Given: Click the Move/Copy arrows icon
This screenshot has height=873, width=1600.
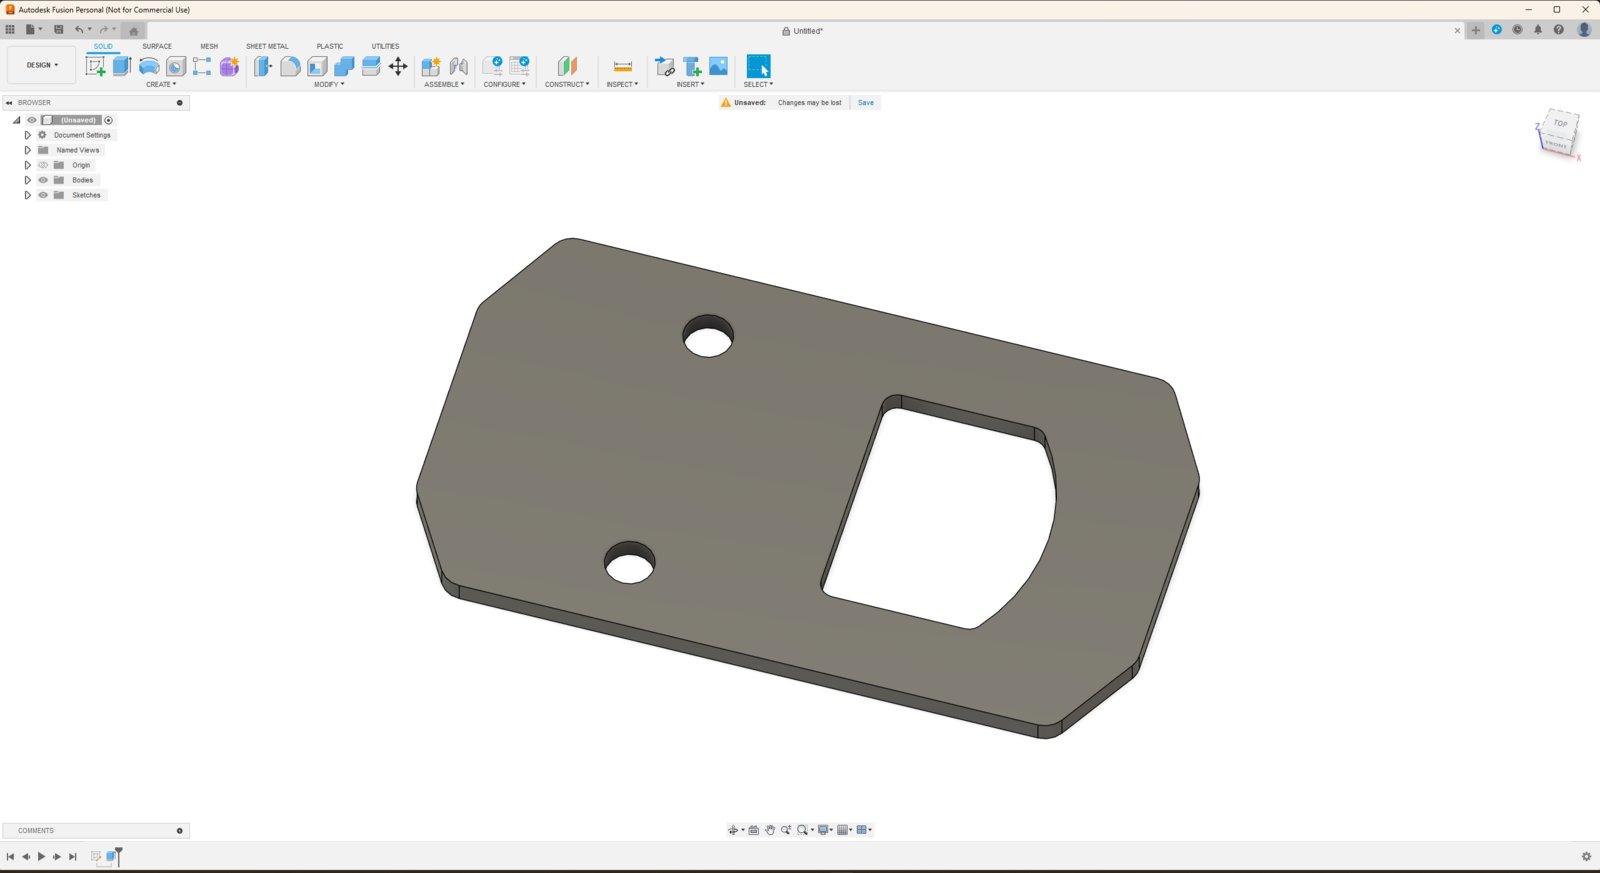Looking at the screenshot, I should click(x=398, y=66).
